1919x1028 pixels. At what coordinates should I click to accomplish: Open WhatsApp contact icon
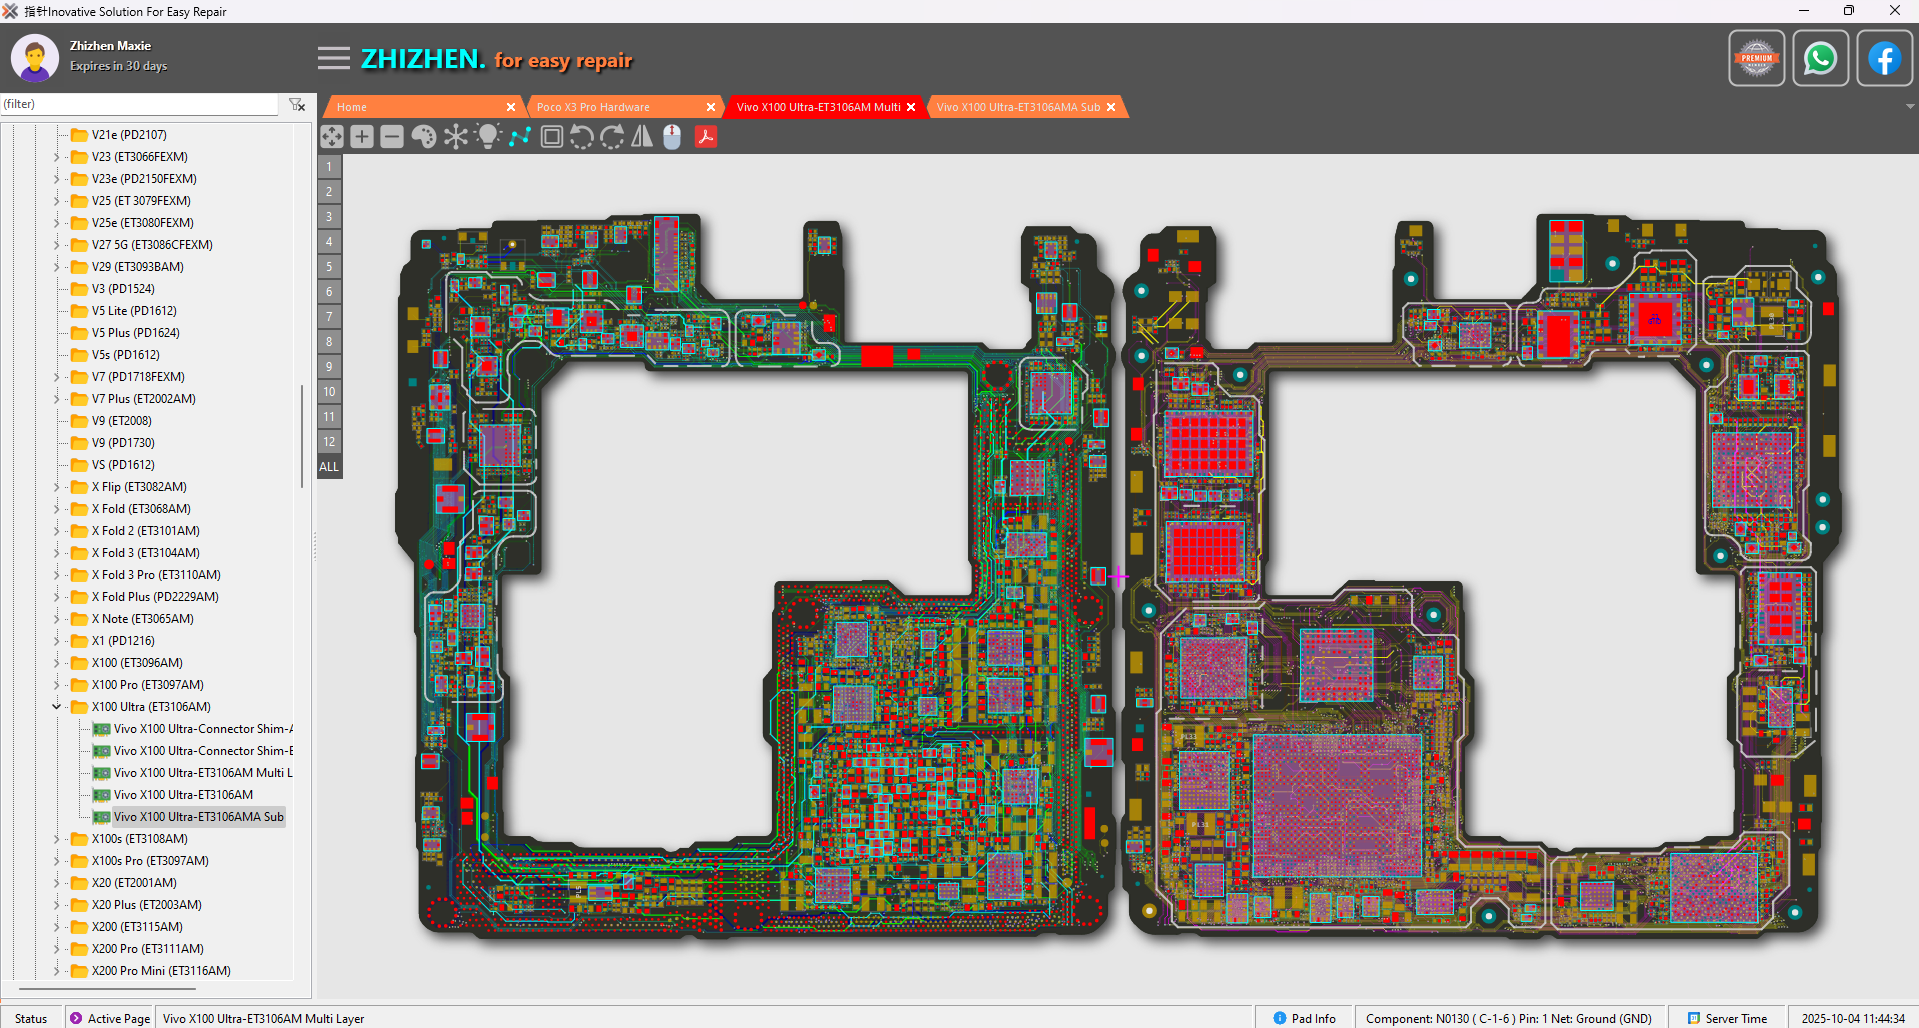(x=1821, y=59)
